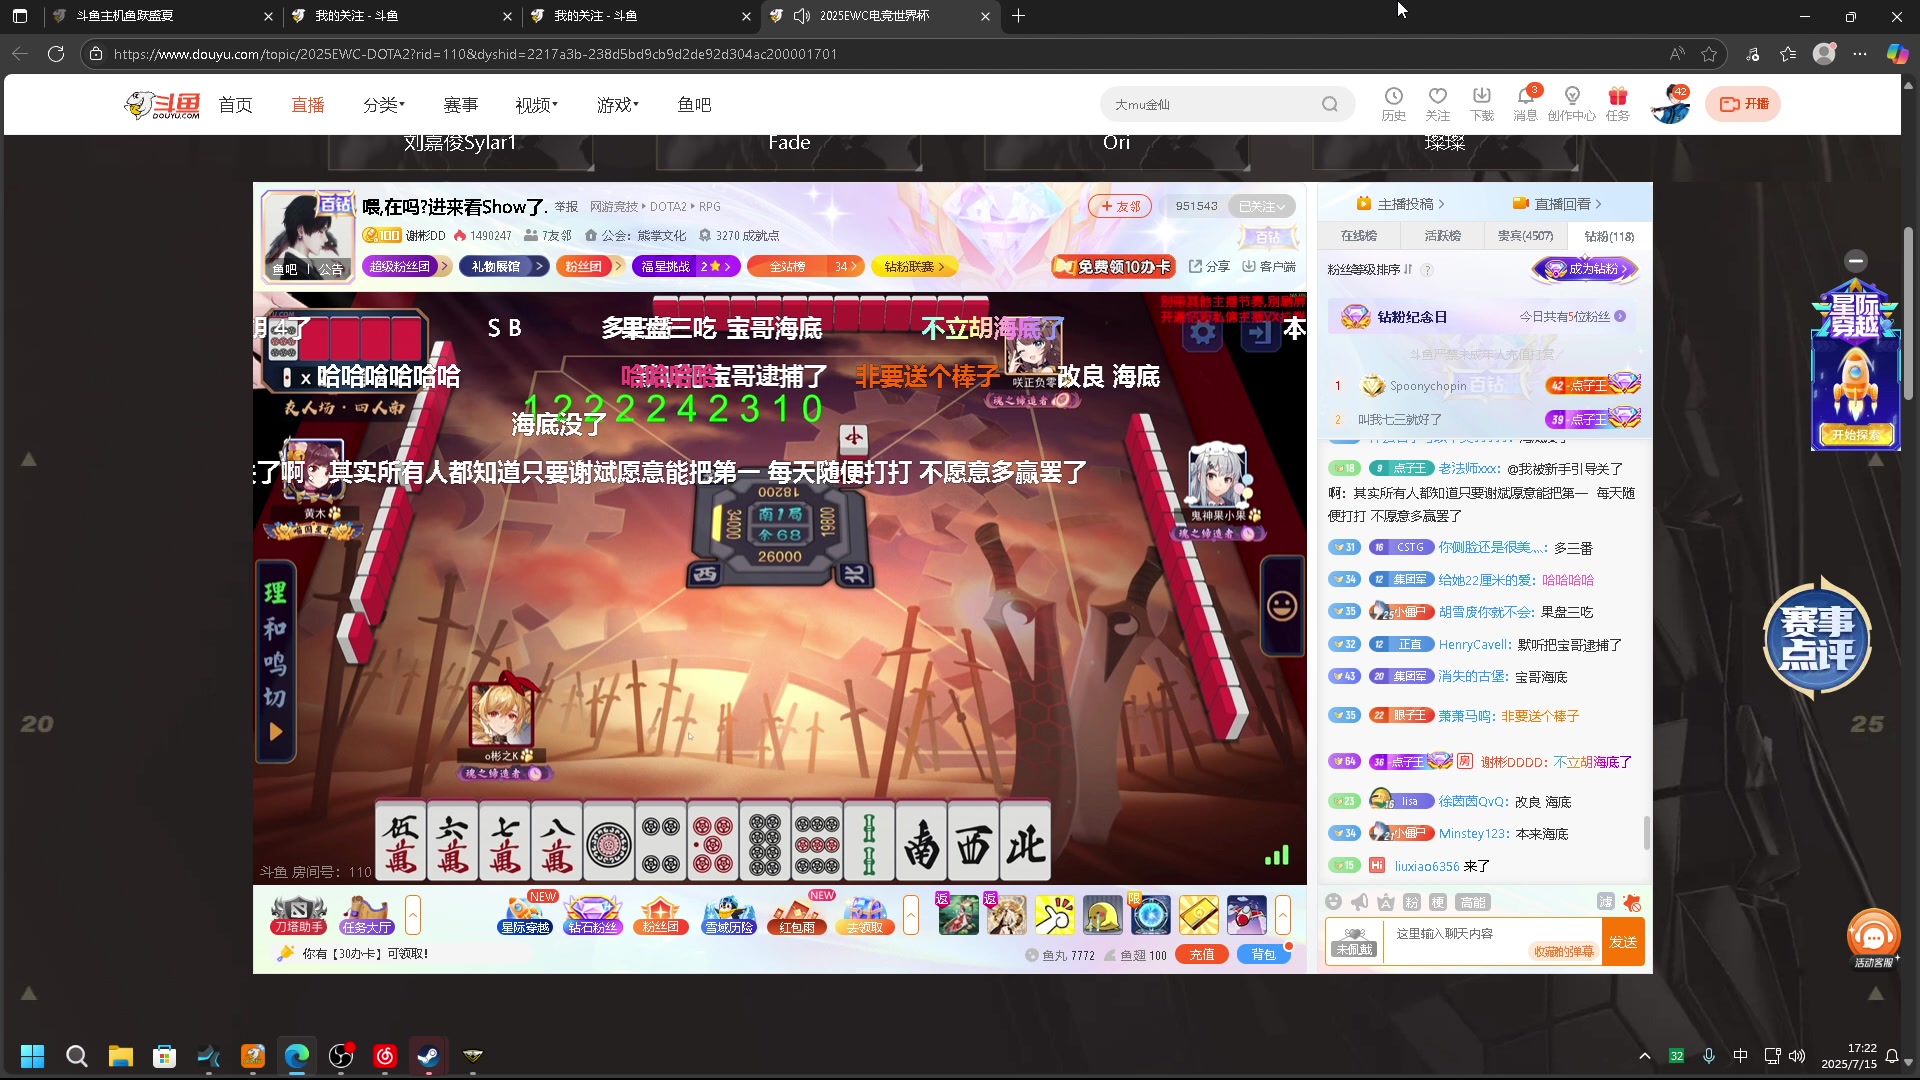The height and width of the screenshot is (1080, 1920).
Task: Open the 直播回看 chevron link
Action: coord(1557,203)
